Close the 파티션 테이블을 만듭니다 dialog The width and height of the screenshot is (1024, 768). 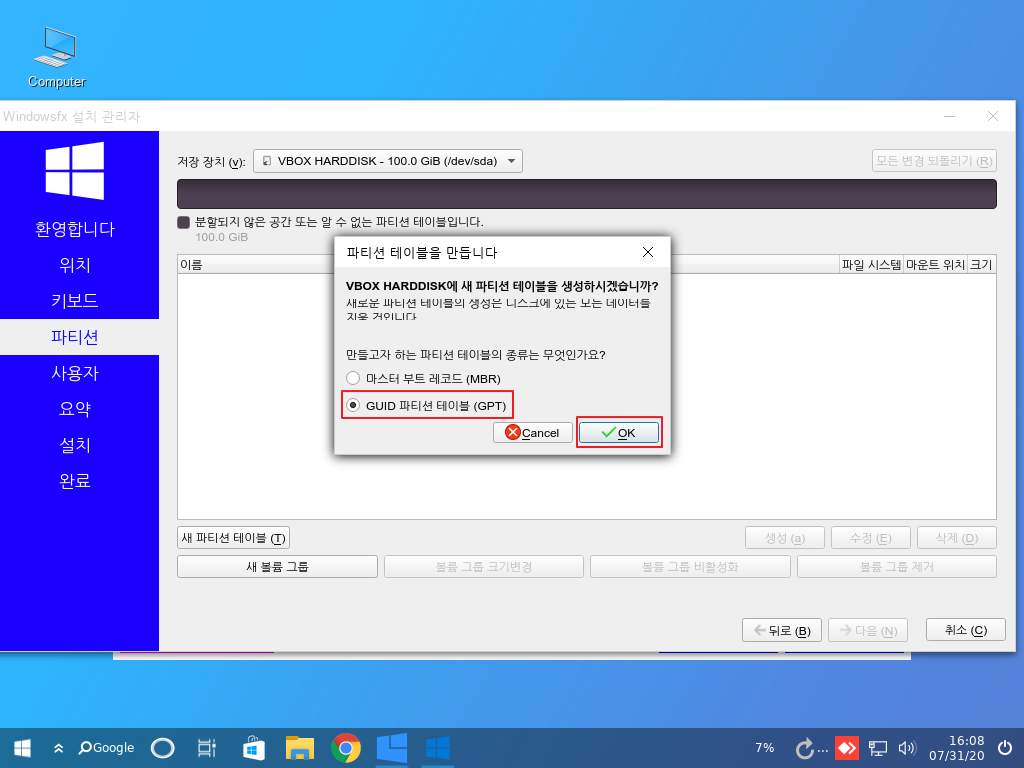[647, 252]
